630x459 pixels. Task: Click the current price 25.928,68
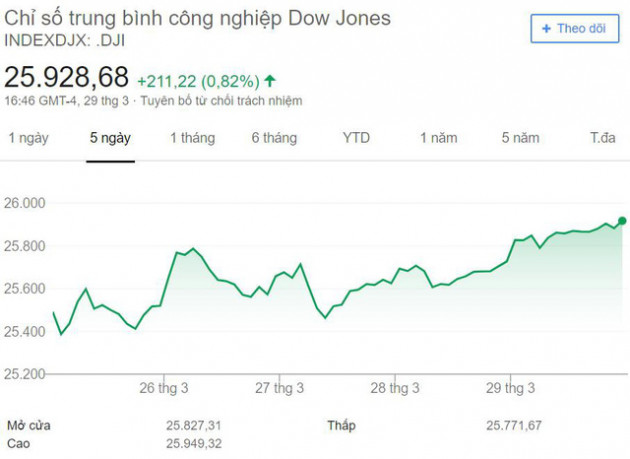point(67,77)
